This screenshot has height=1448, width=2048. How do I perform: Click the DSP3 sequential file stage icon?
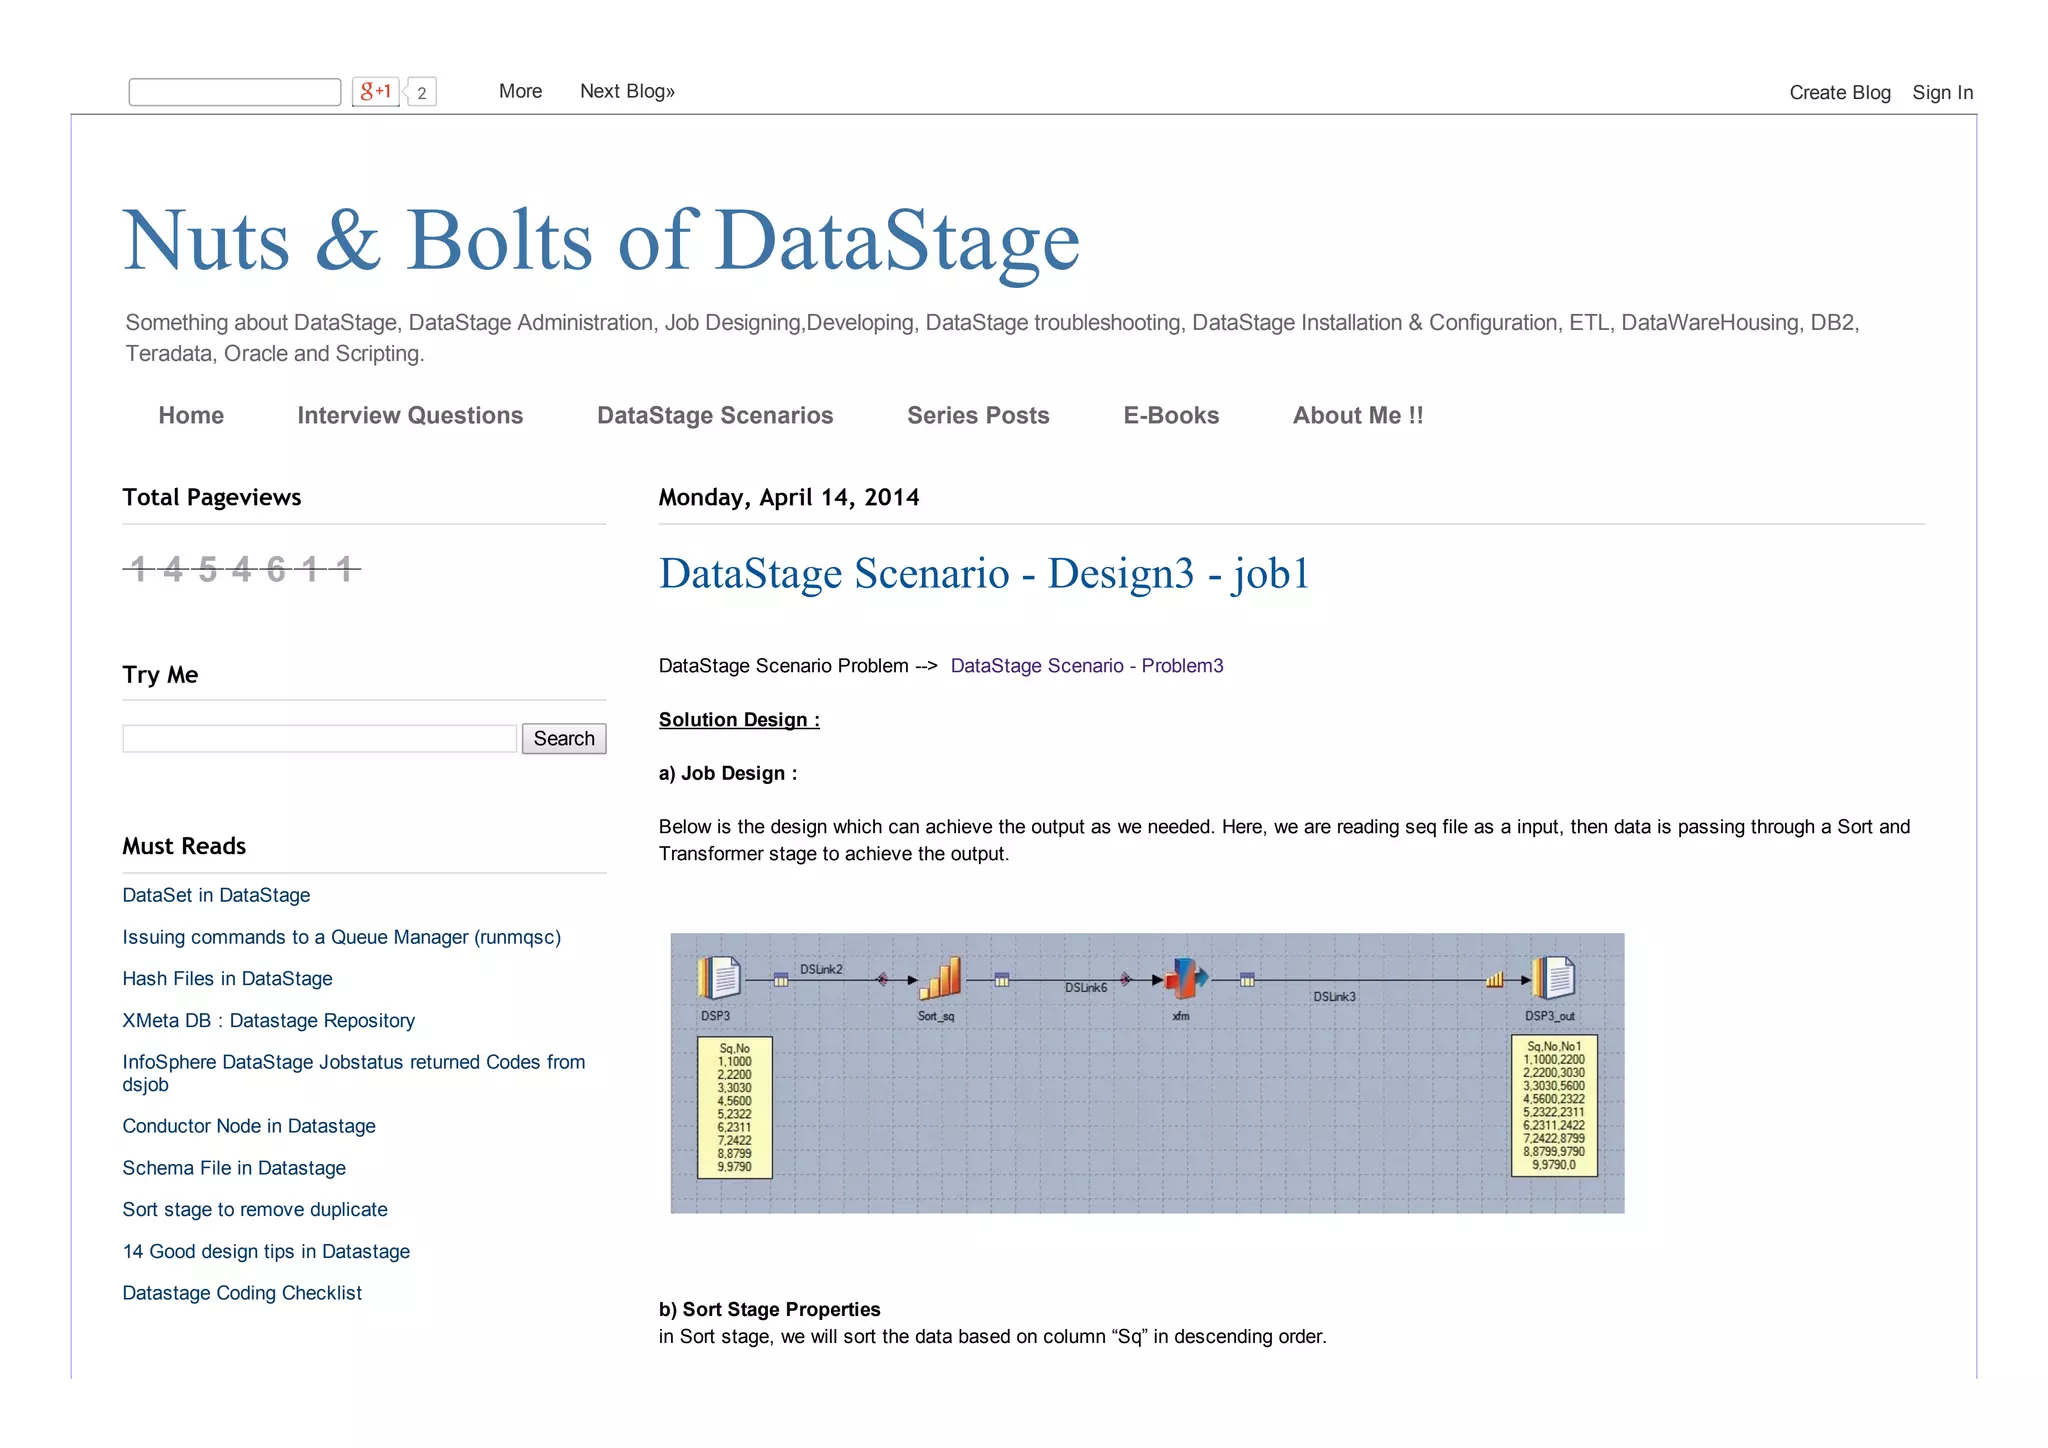point(719,978)
